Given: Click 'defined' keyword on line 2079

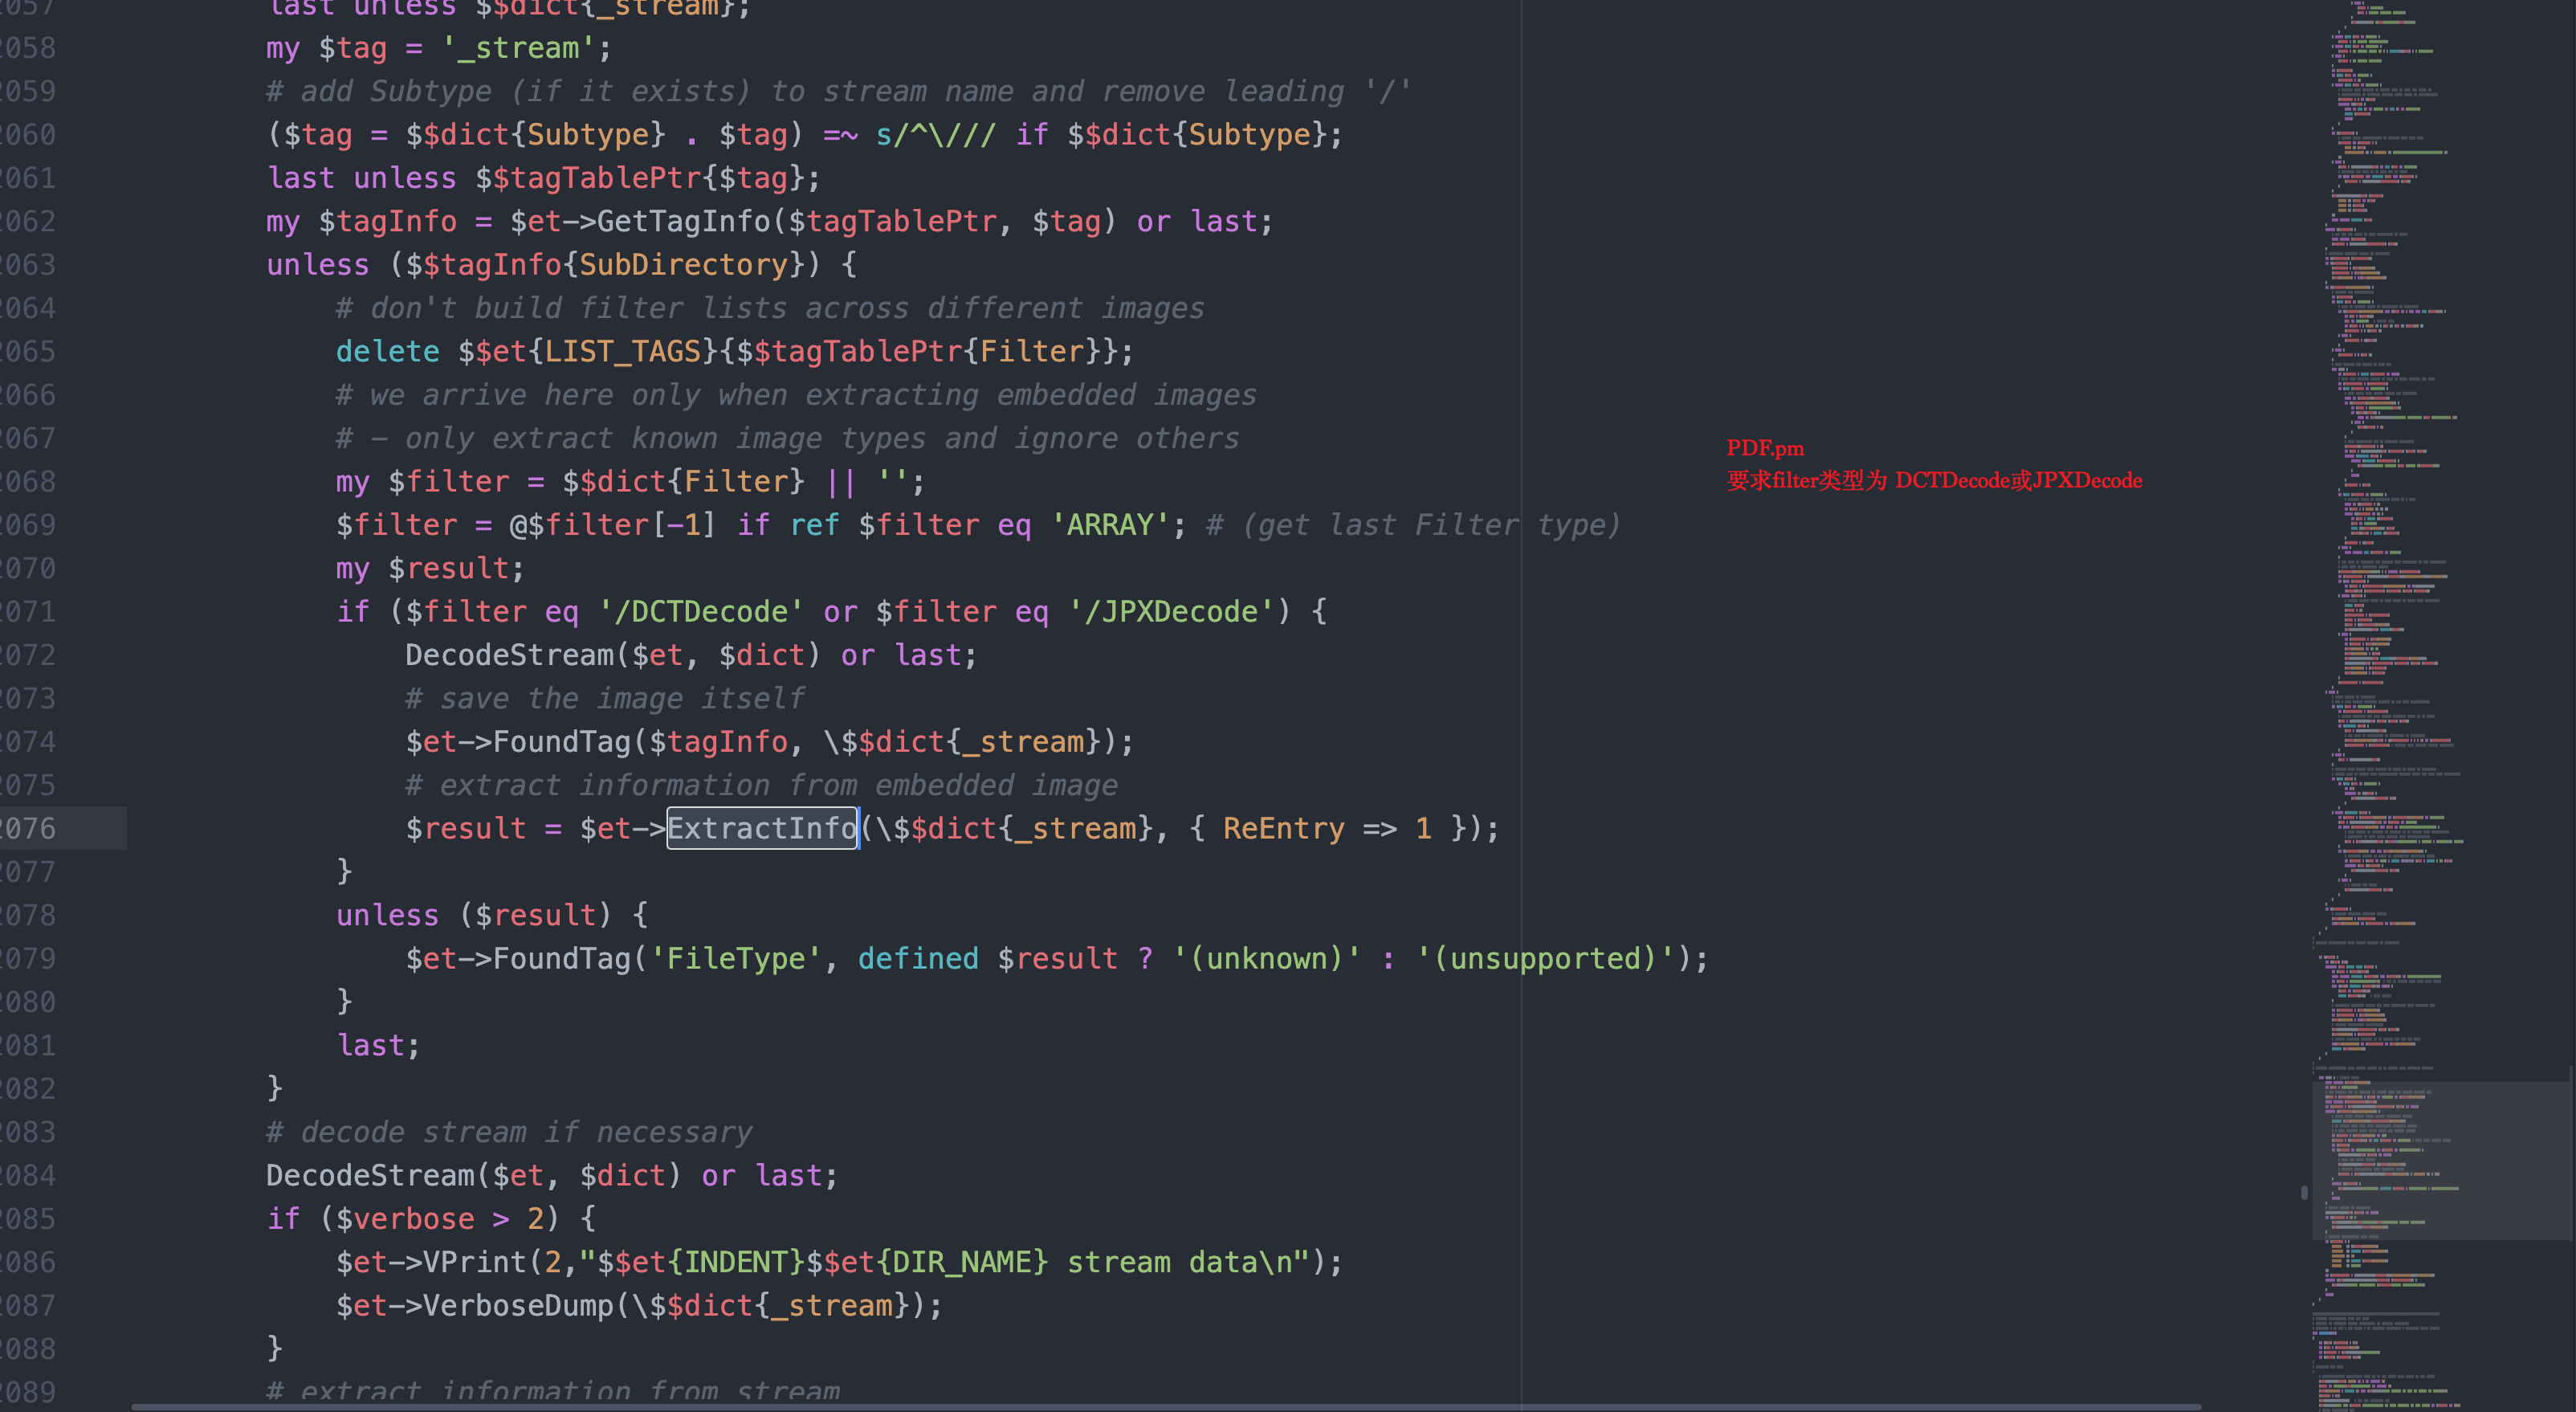Looking at the screenshot, I should [918, 958].
